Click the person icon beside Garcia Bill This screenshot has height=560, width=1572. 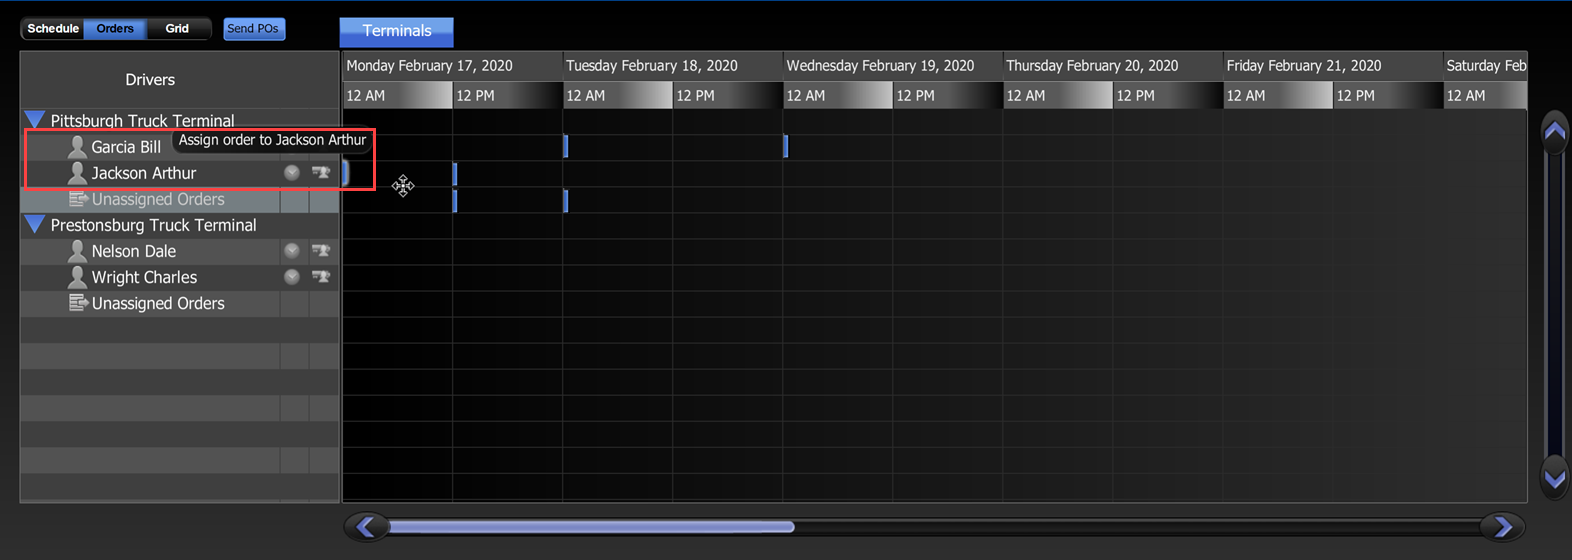point(77,147)
